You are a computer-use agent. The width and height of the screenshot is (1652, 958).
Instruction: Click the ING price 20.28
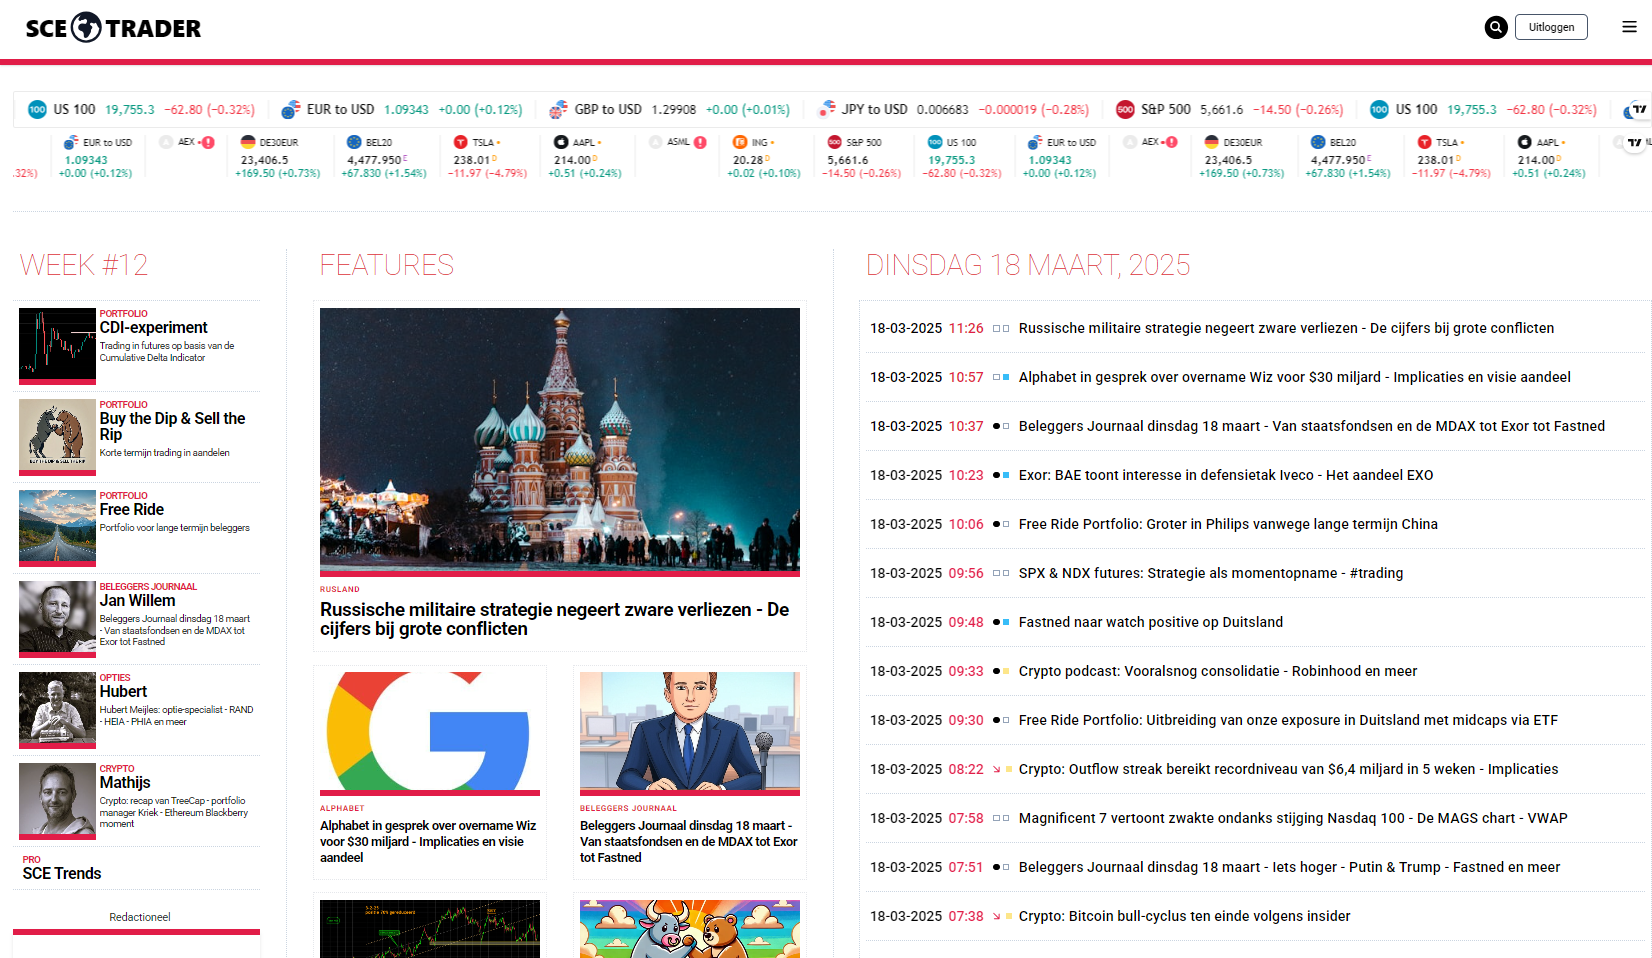pos(748,160)
